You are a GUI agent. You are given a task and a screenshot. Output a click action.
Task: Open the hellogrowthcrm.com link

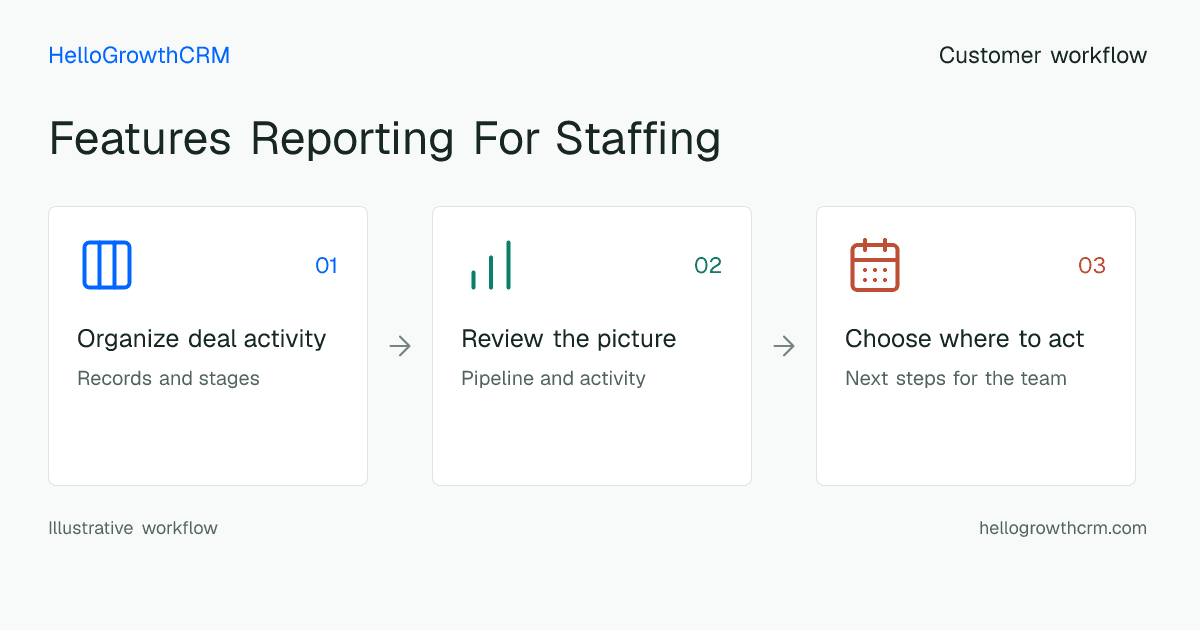(1063, 528)
